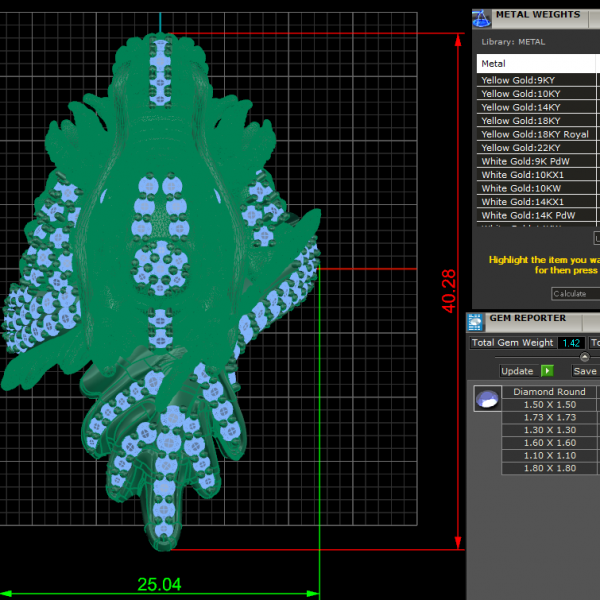Click the Metal Weights panel icon

(481, 17)
